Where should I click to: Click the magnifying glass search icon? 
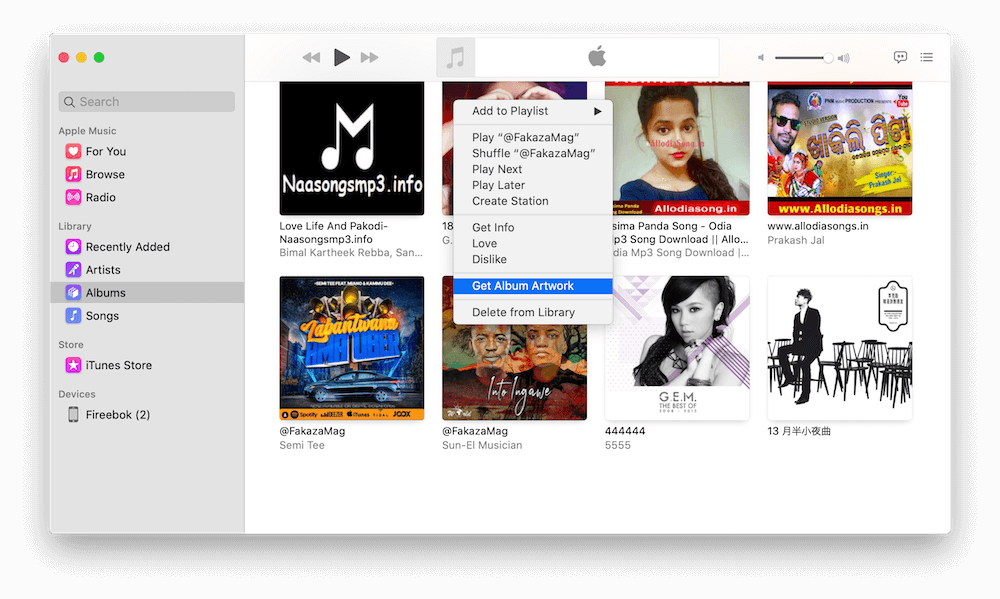[70, 102]
